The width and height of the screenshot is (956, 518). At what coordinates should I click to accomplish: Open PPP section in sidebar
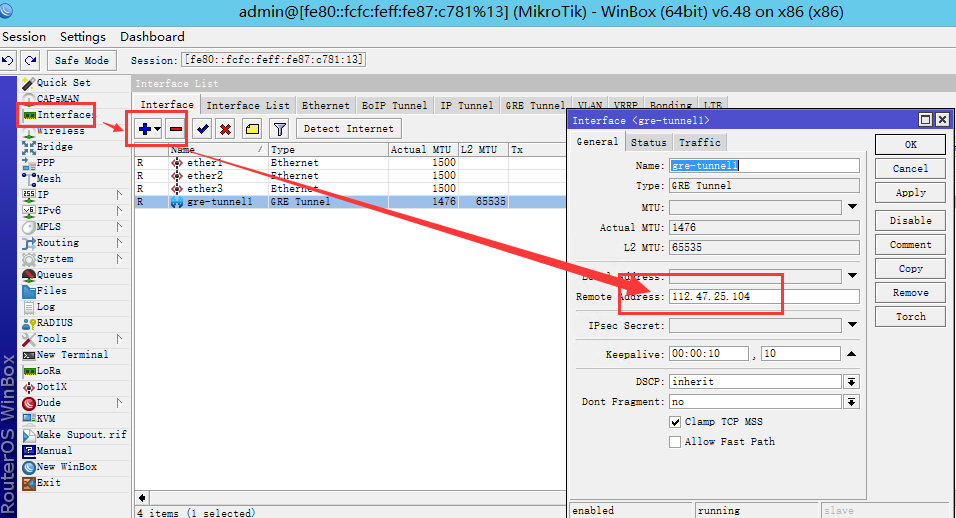click(46, 163)
